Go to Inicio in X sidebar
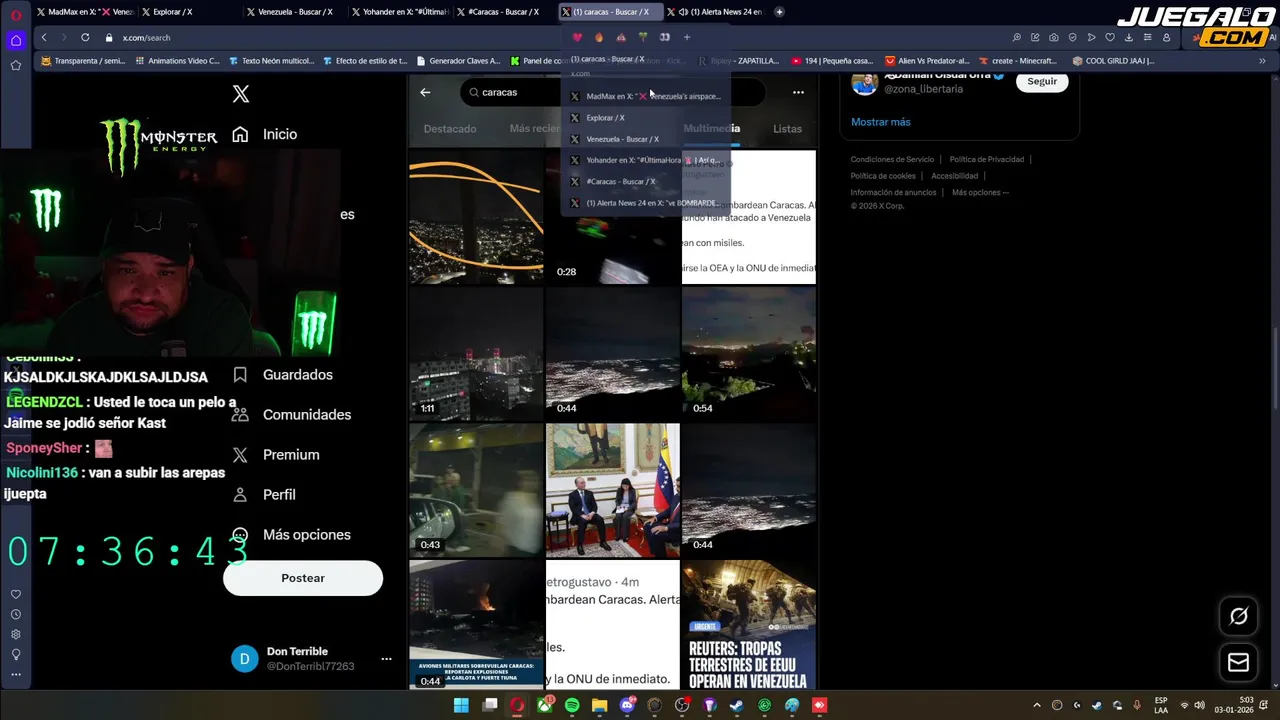Viewport: 1280px width, 720px height. coord(265,134)
